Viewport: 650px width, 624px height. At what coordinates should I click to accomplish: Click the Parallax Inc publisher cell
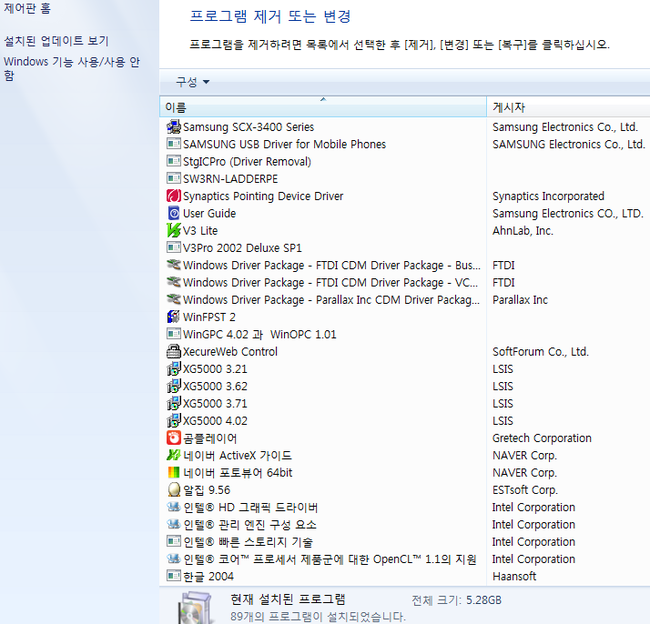520,300
